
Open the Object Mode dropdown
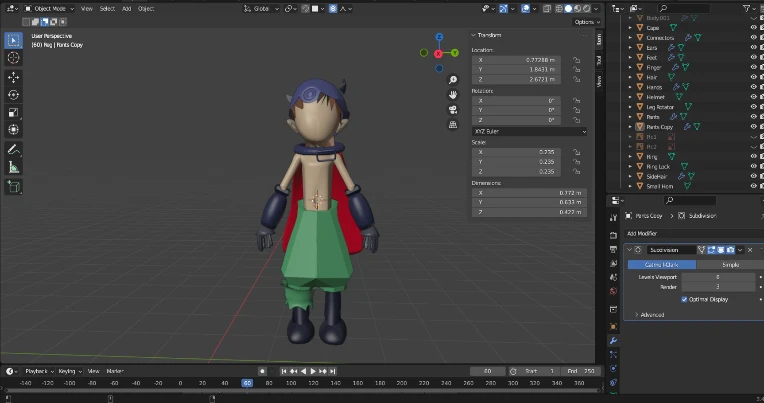click(49, 9)
